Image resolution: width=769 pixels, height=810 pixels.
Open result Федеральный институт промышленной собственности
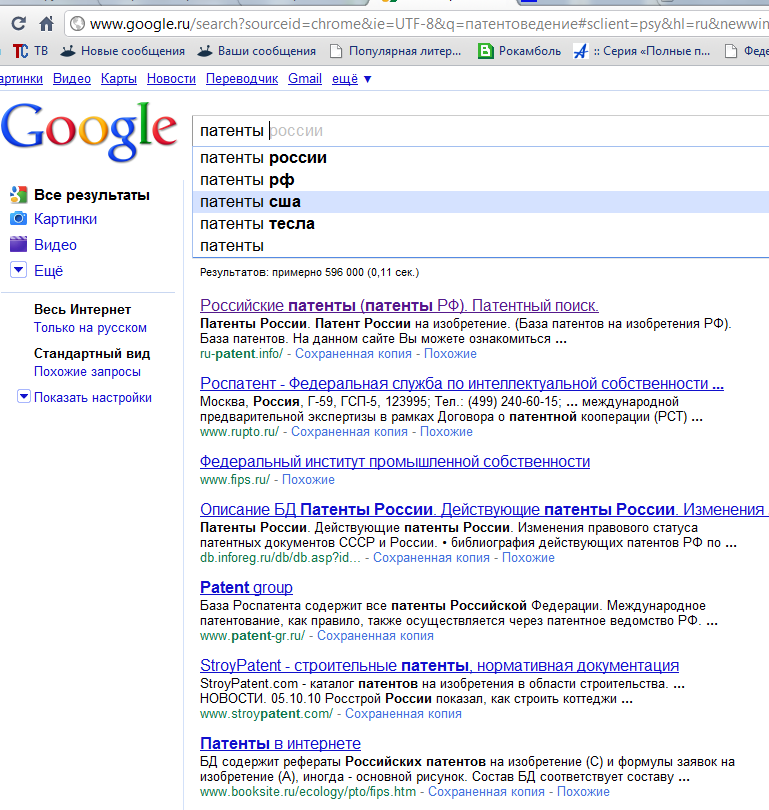point(395,461)
